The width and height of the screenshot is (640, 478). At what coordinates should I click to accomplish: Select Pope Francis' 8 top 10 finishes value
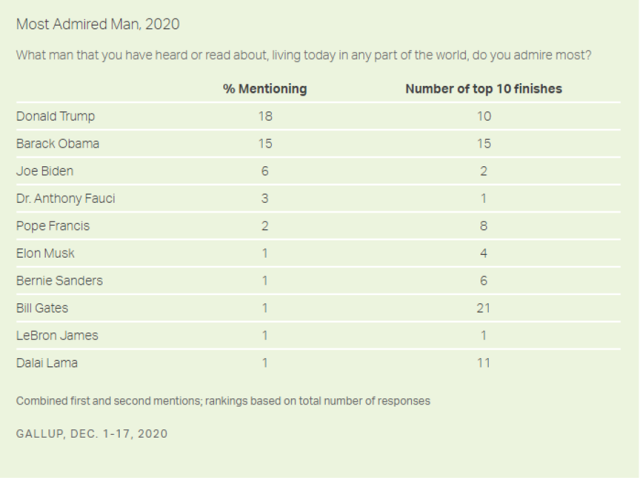pyautogui.click(x=483, y=226)
